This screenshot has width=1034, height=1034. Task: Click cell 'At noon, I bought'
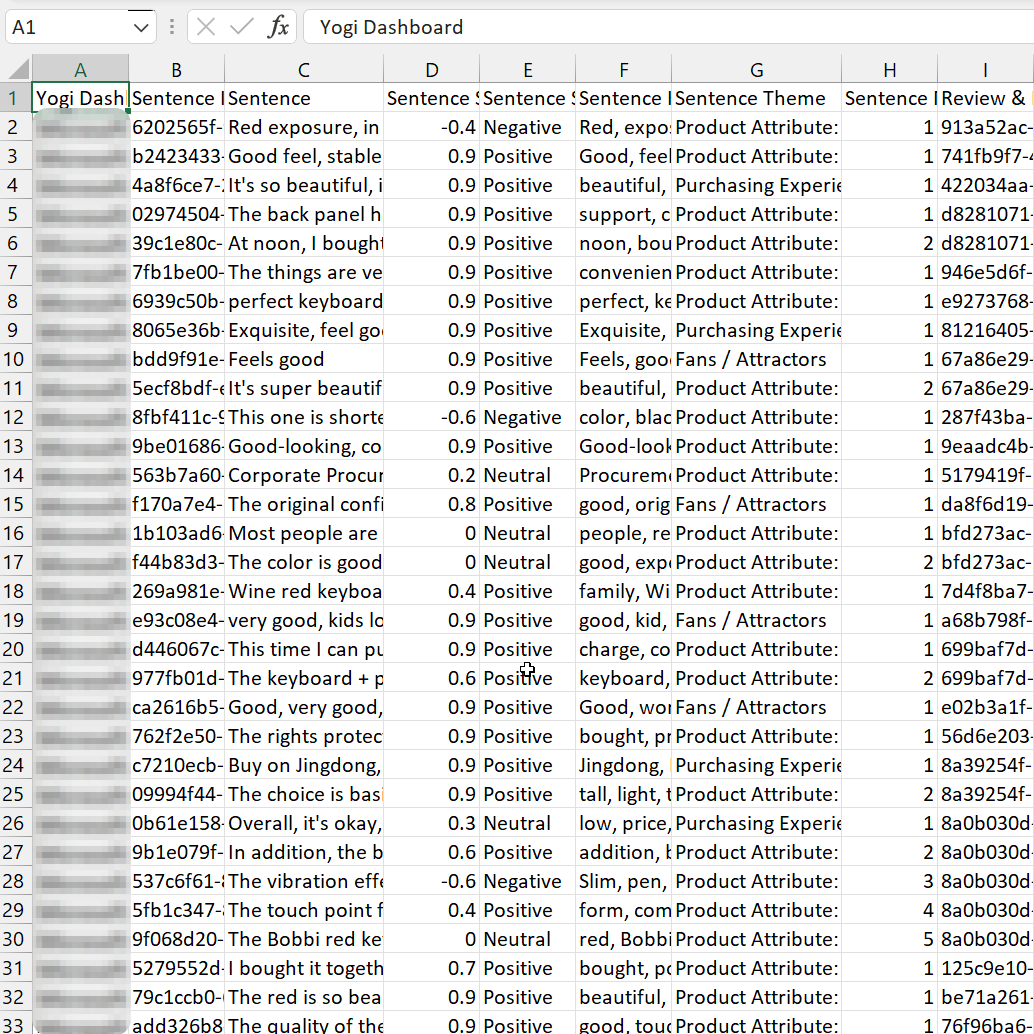[303, 243]
